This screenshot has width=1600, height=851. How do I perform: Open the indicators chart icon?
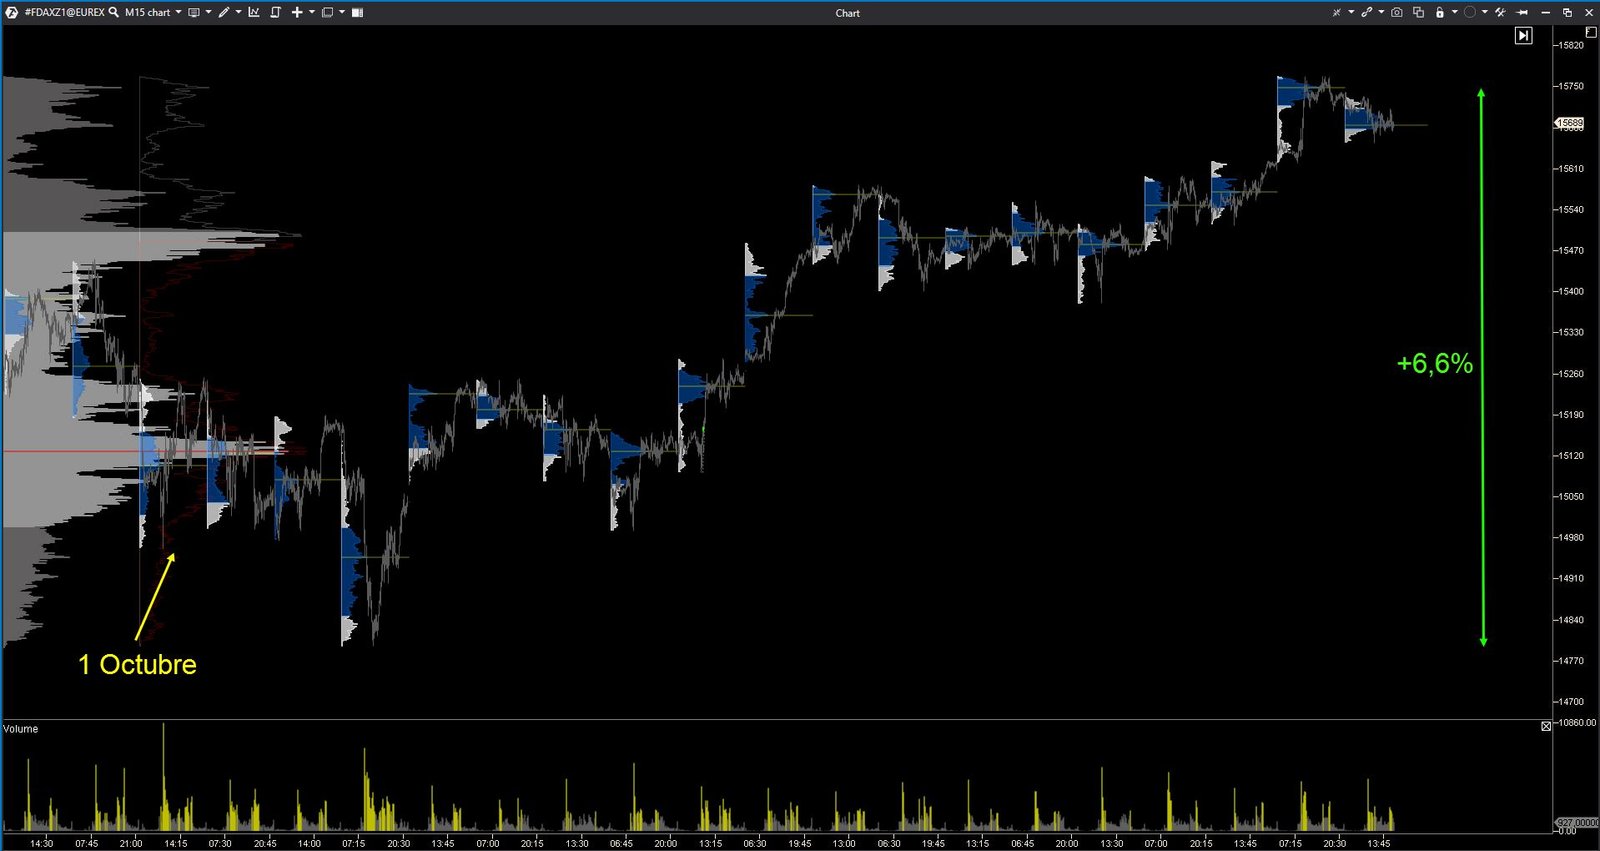254,12
